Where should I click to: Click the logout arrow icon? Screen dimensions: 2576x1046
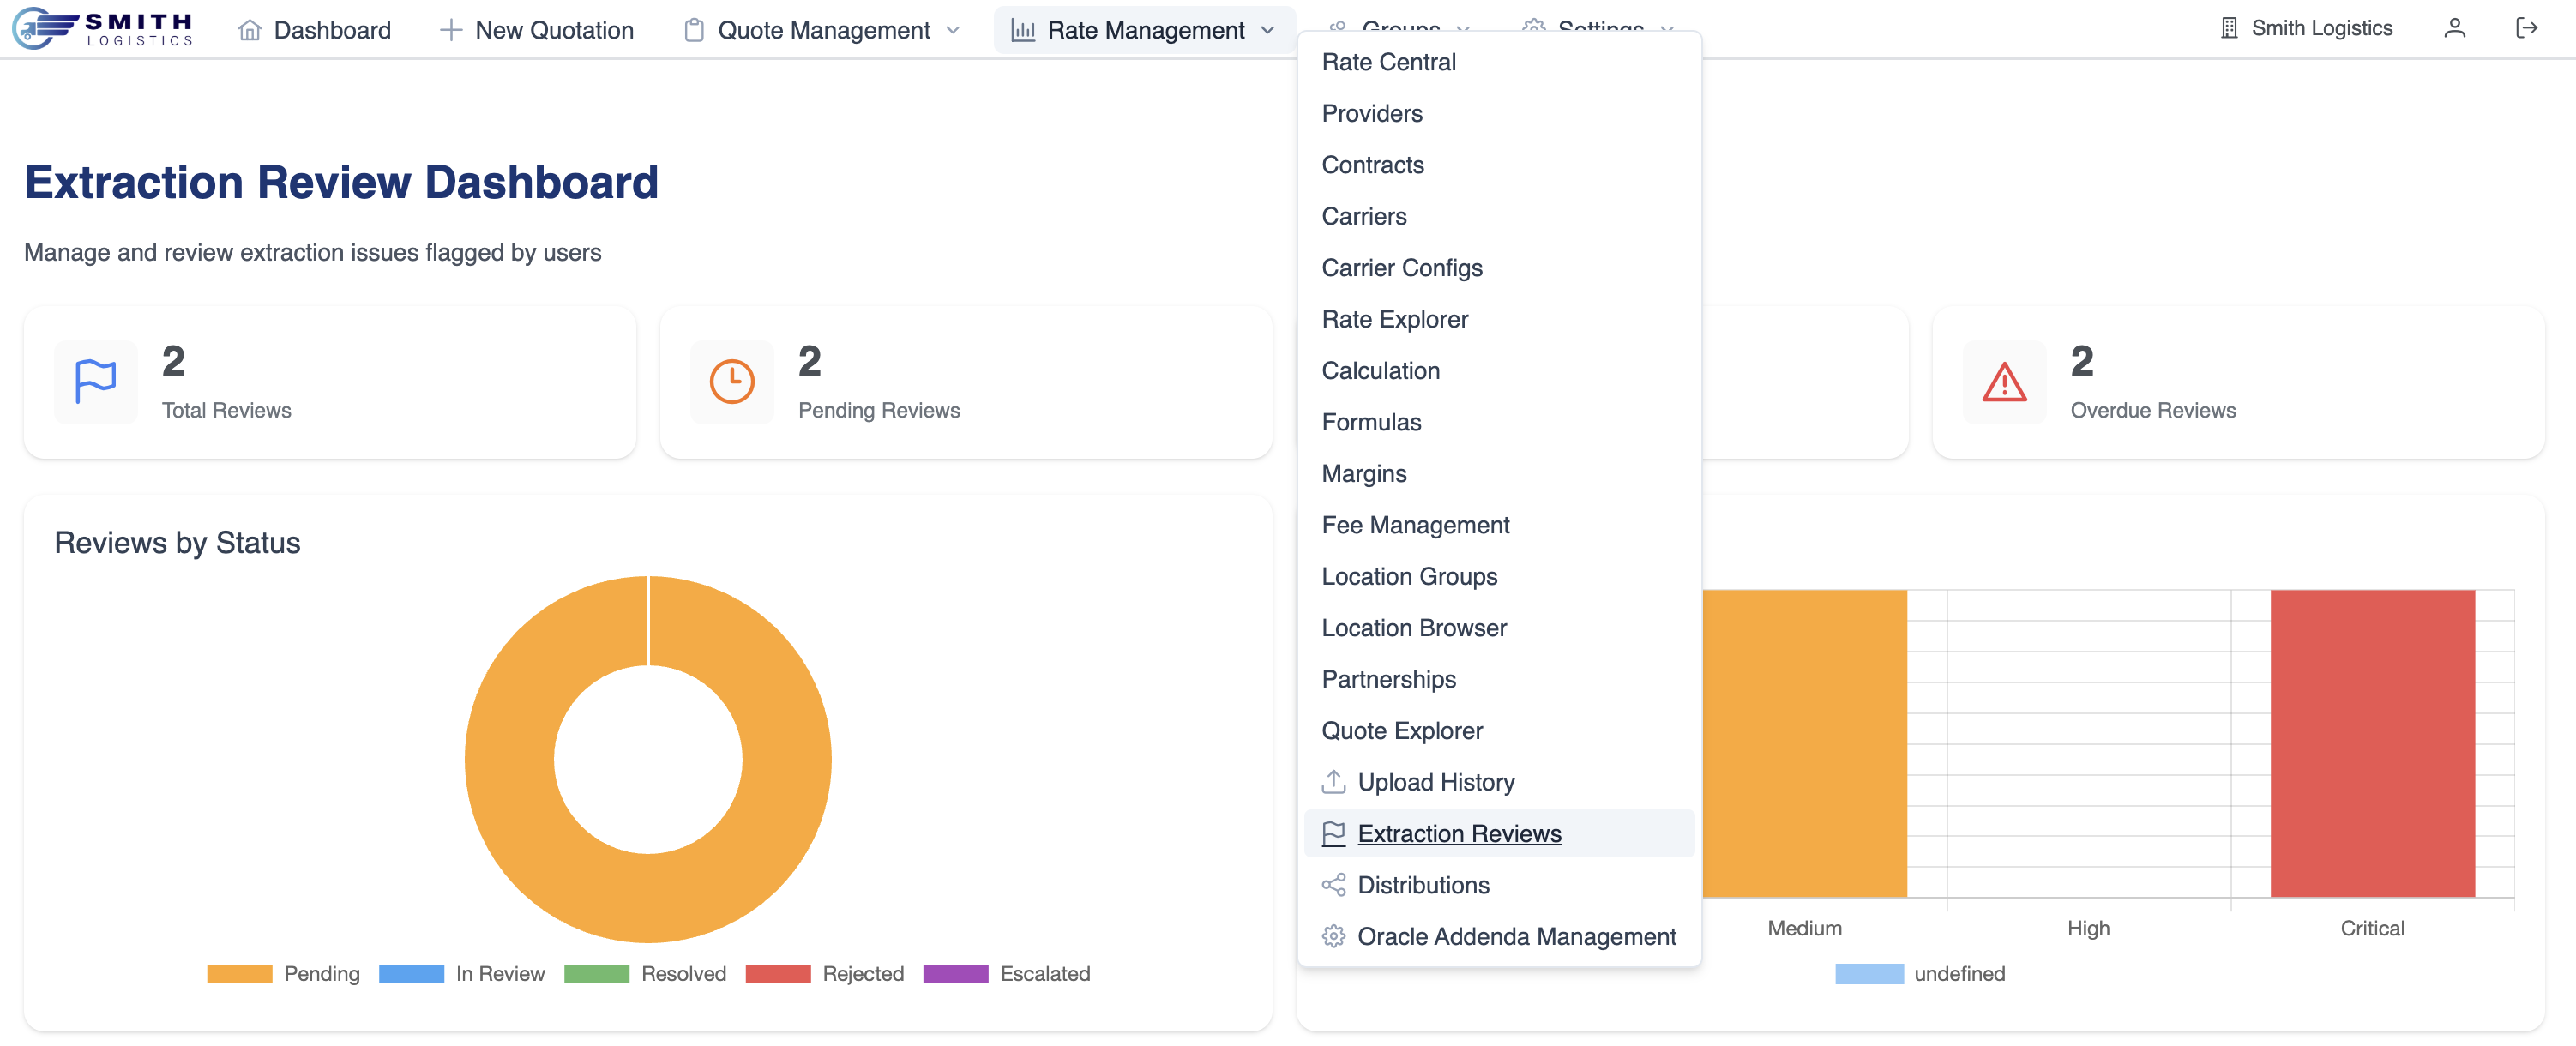[2525, 28]
